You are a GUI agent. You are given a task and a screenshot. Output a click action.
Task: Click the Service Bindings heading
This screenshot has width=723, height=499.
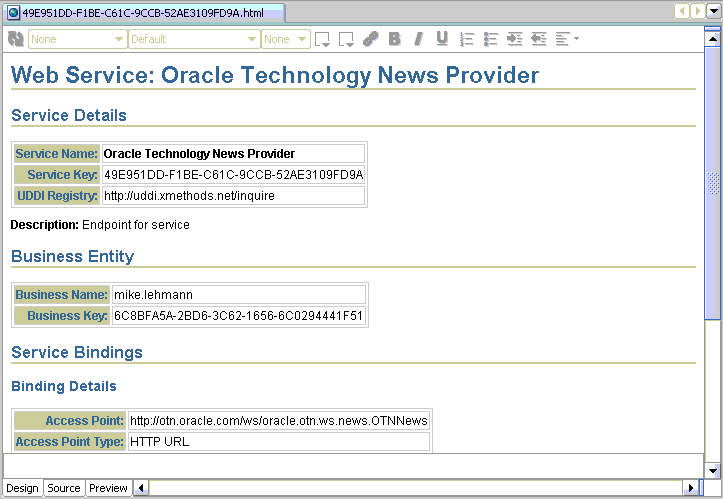77,352
